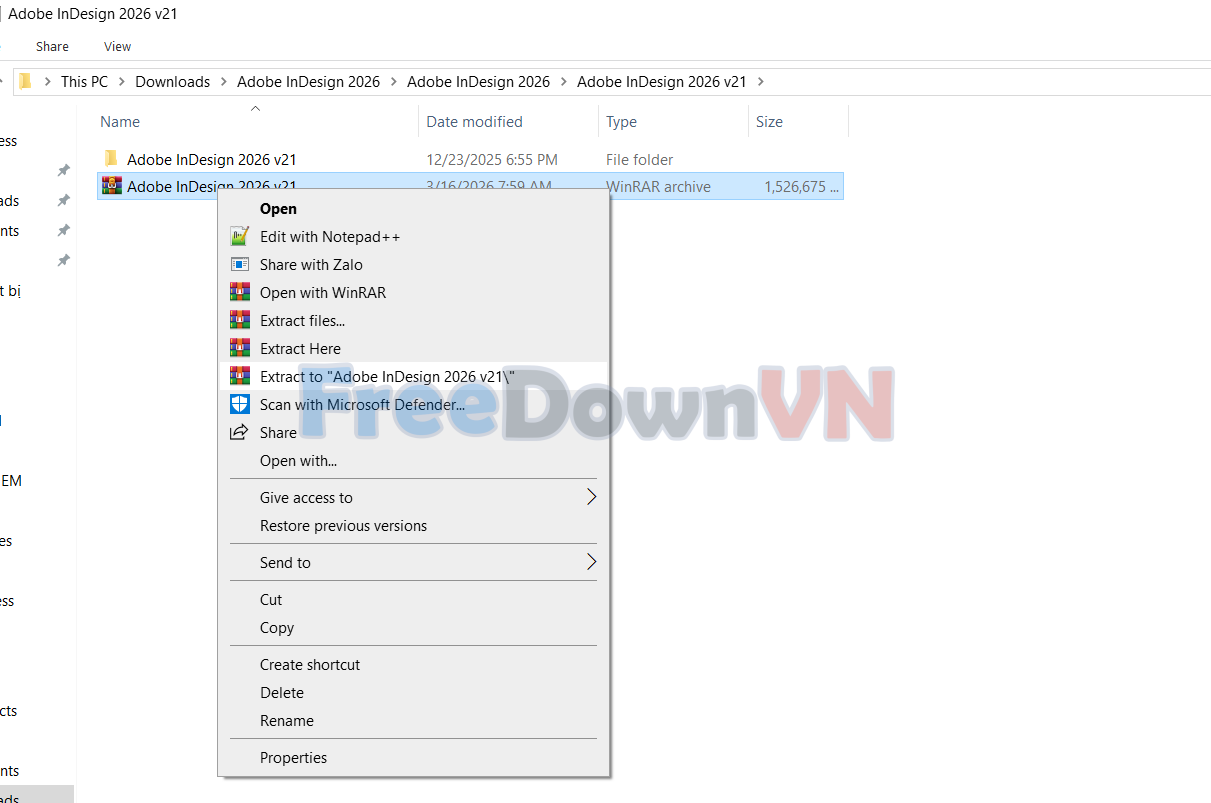This screenshot has height=803, width=1211.
Task: Open the Adobe InDesign 2026 v21 folder
Action: point(210,159)
